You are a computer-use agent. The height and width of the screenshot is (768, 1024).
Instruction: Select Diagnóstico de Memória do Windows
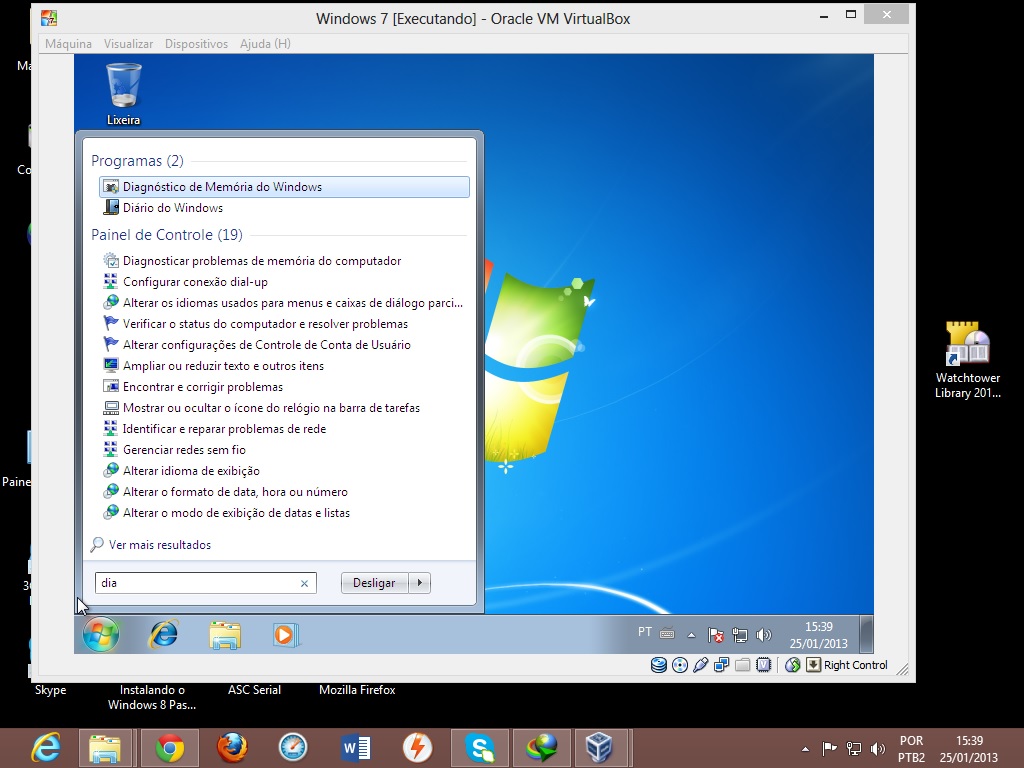[x=284, y=187]
